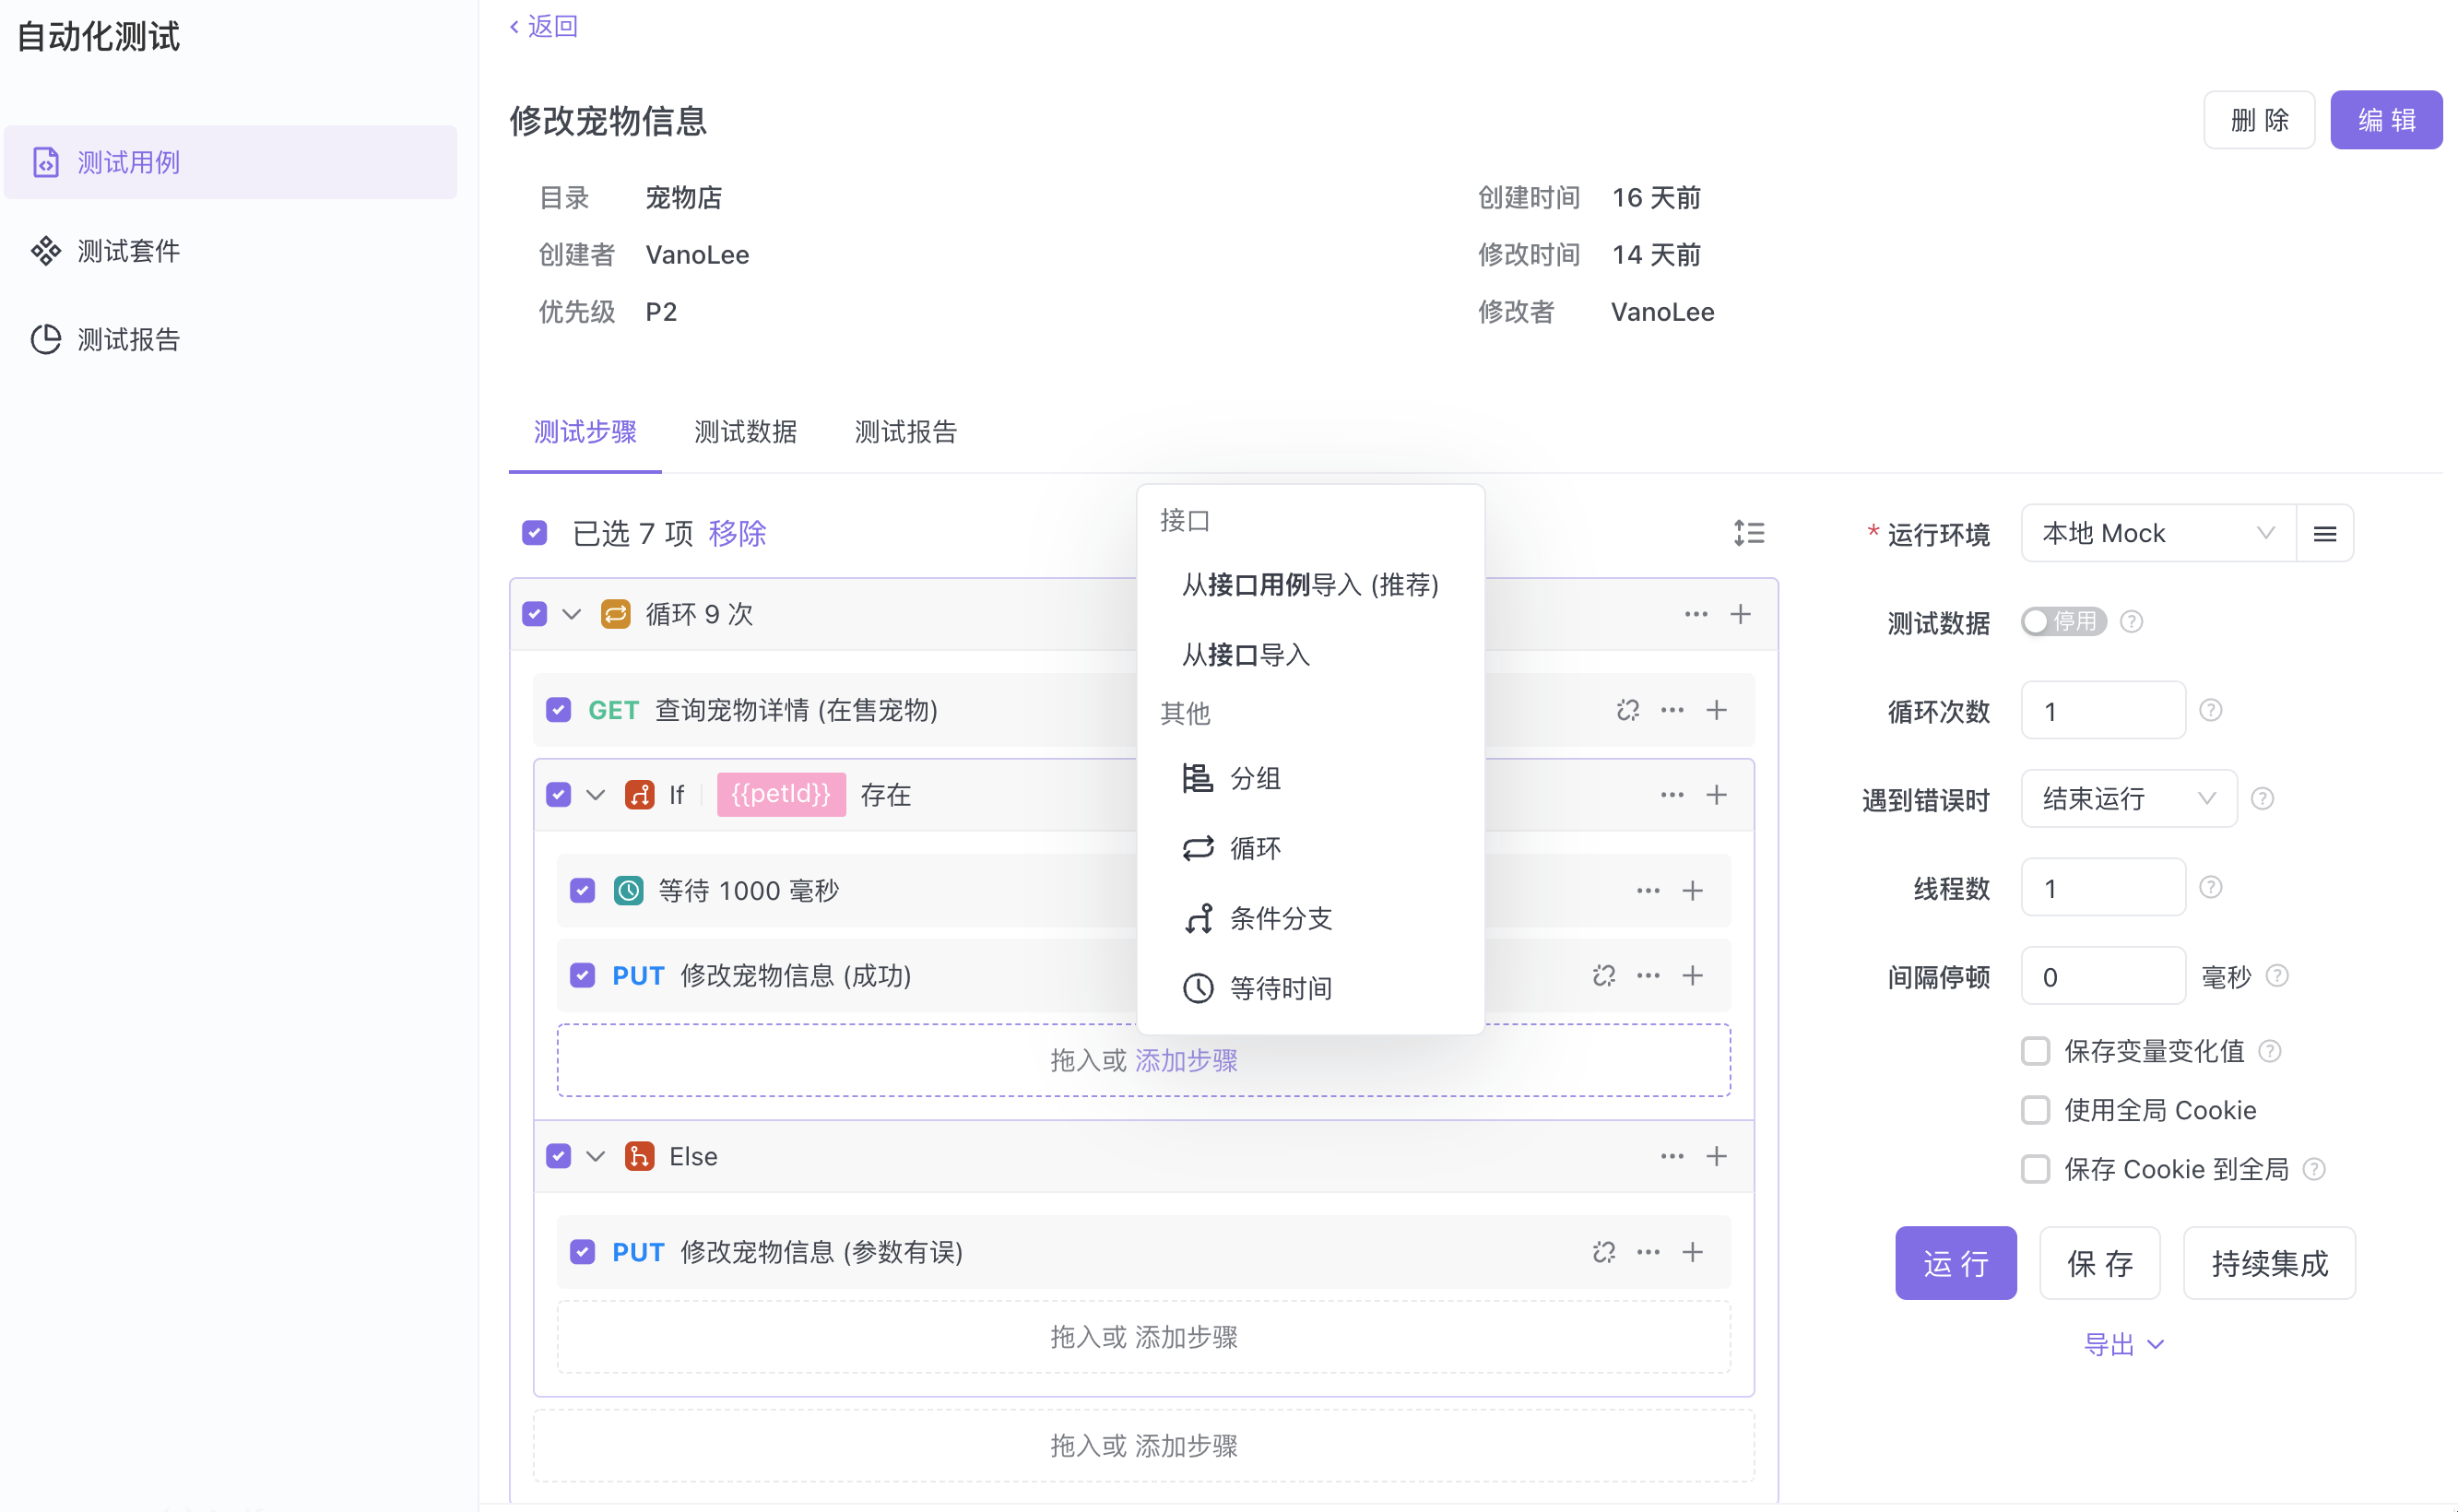2458x1512 pixels.
Task: Click help icon next to 间隔停顿 毫秒
Action: click(x=2277, y=976)
